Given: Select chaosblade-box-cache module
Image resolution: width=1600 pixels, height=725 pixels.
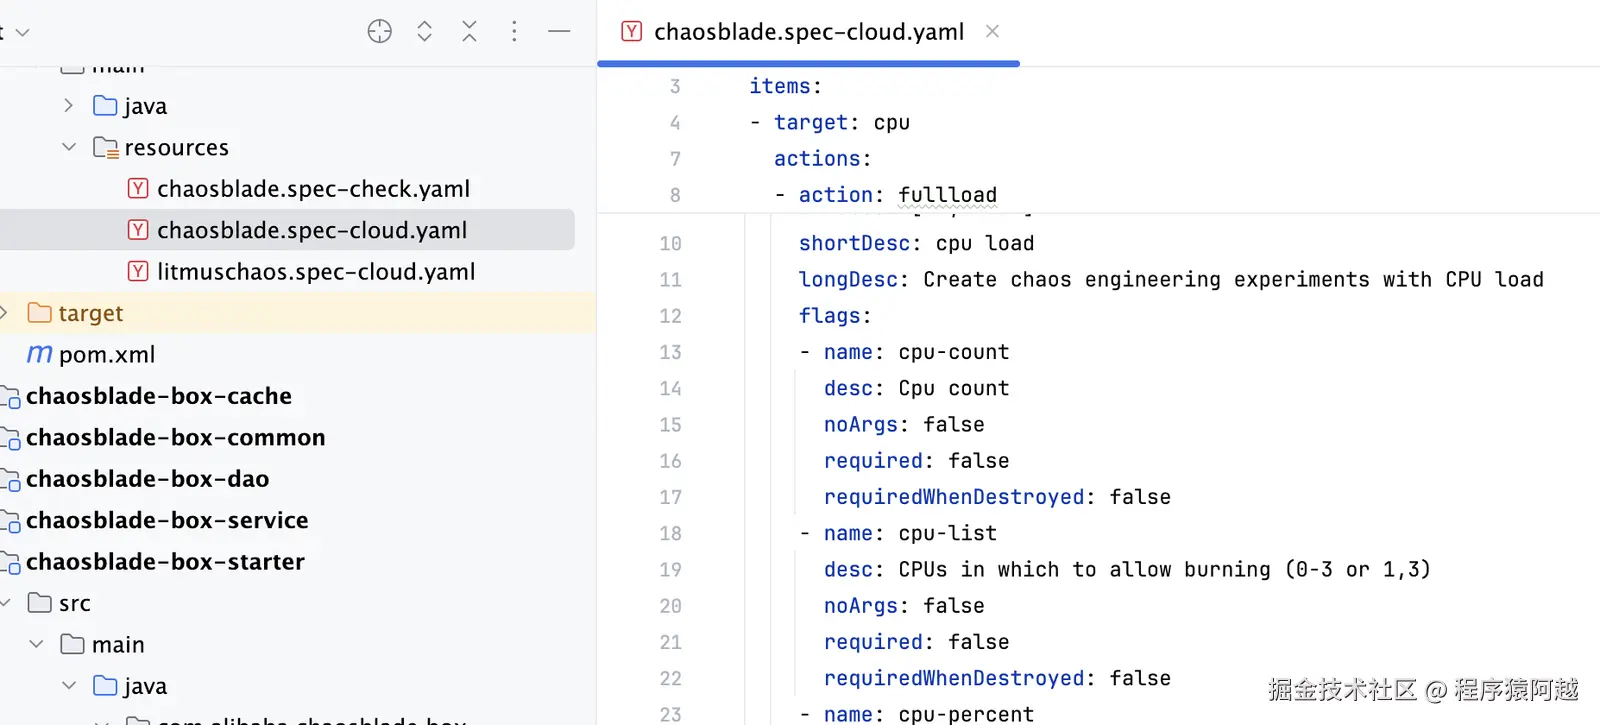Looking at the screenshot, I should click(x=159, y=396).
